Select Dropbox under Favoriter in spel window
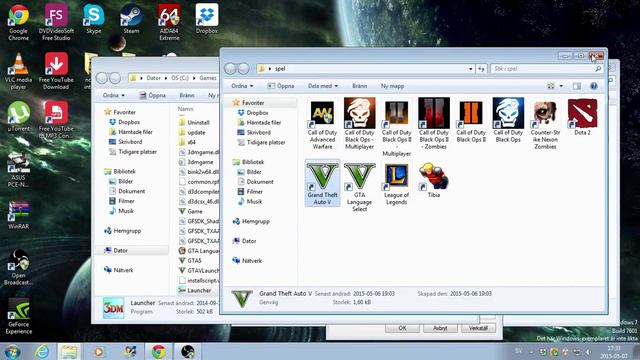 (253, 113)
